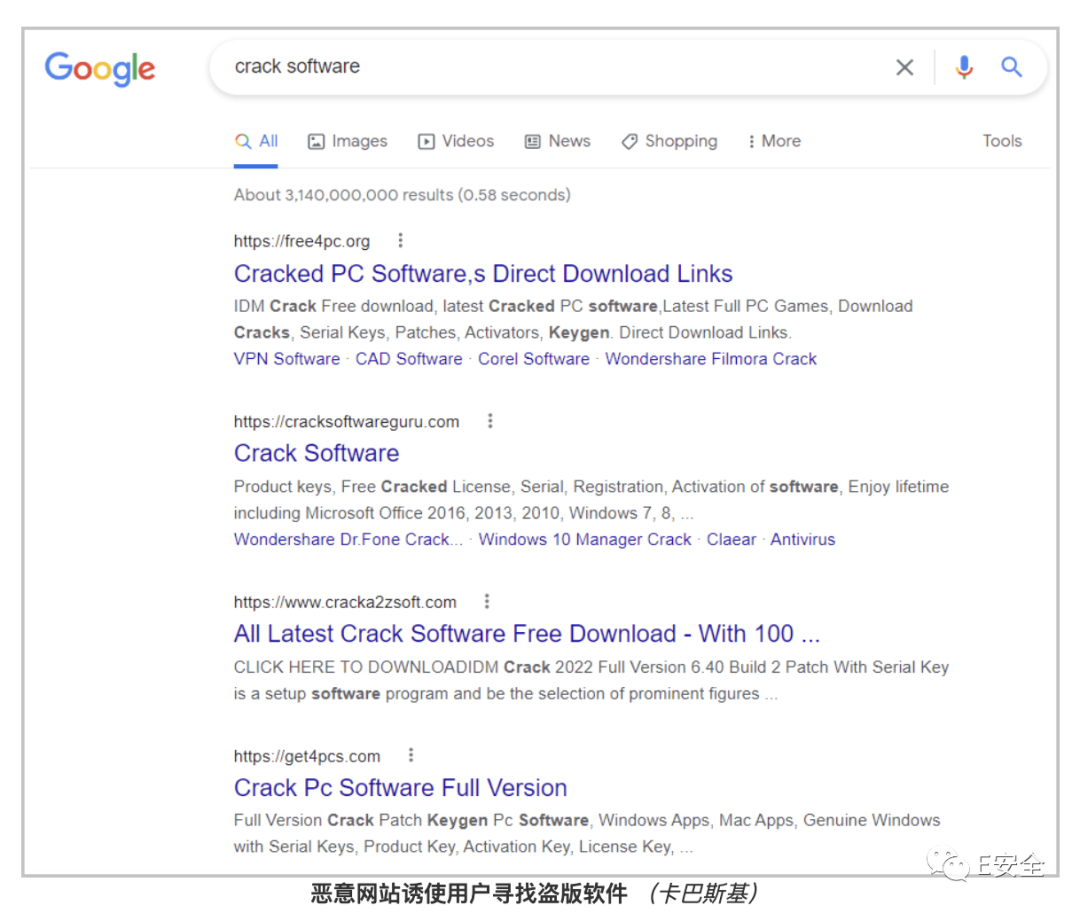Select the Shopping results tab
Image resolution: width=1080 pixels, height=913 pixels.
click(x=669, y=141)
